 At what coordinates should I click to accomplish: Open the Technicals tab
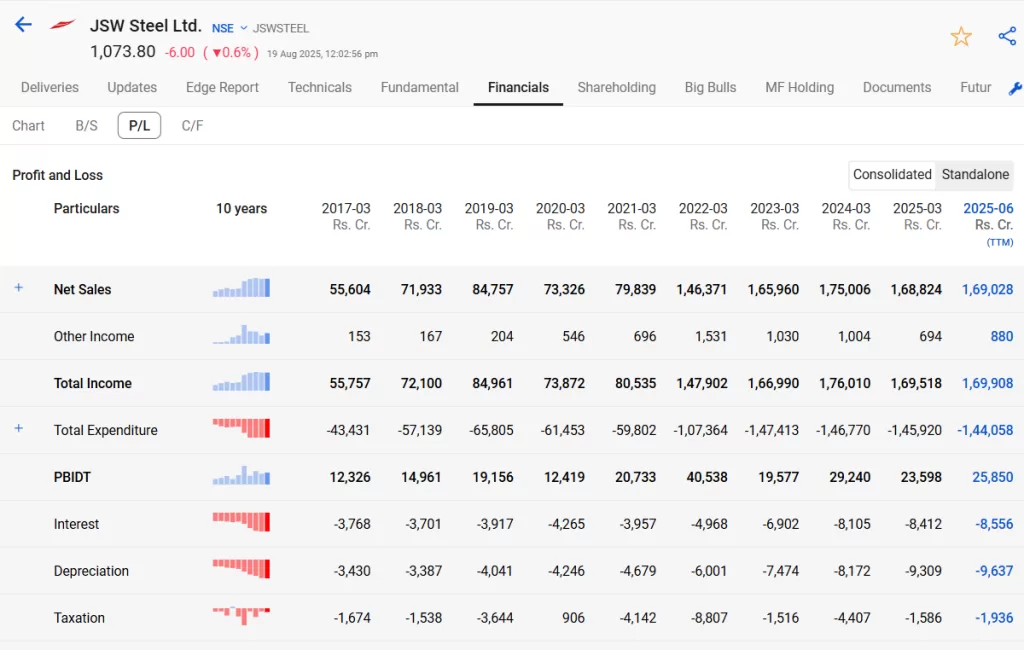point(319,88)
